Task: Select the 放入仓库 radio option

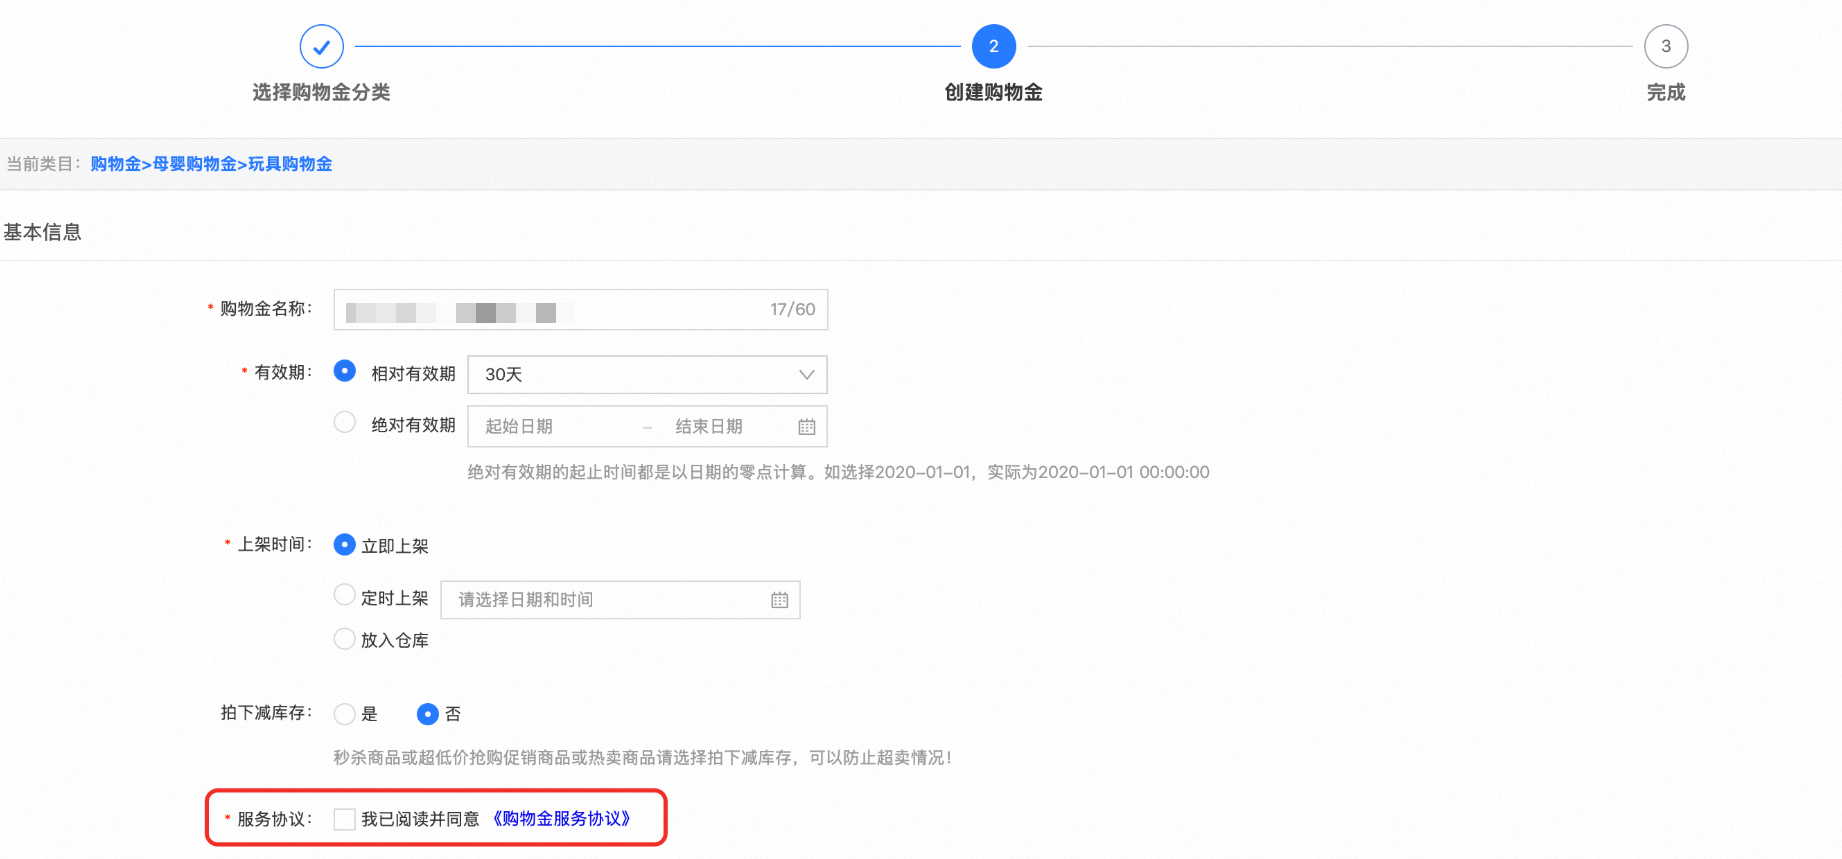Action: click(x=345, y=638)
